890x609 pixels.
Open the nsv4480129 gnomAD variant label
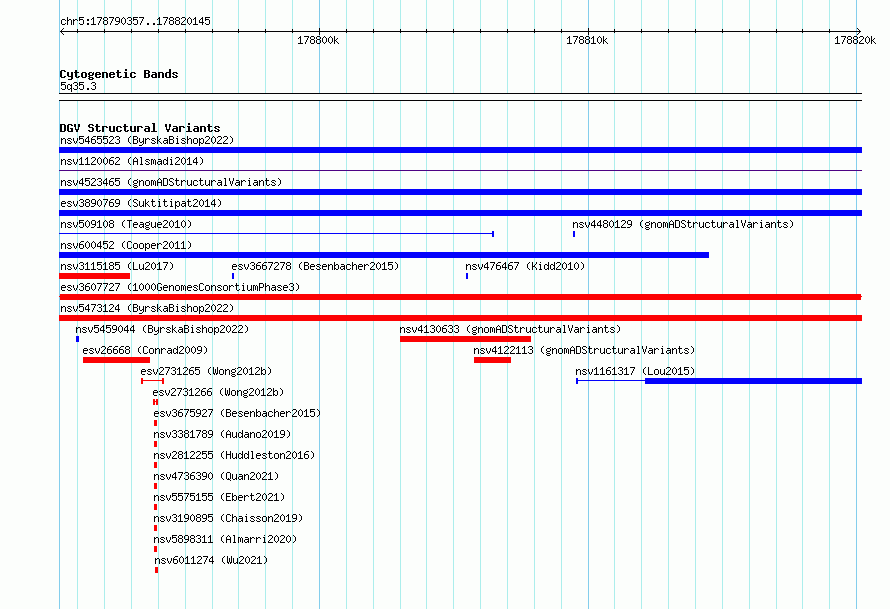(683, 224)
